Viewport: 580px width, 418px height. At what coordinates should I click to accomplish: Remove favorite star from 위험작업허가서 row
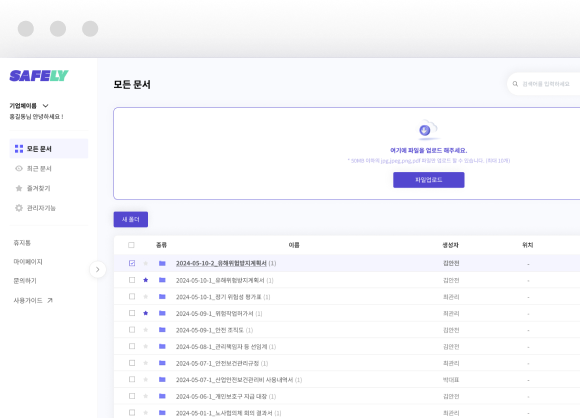[x=146, y=313]
